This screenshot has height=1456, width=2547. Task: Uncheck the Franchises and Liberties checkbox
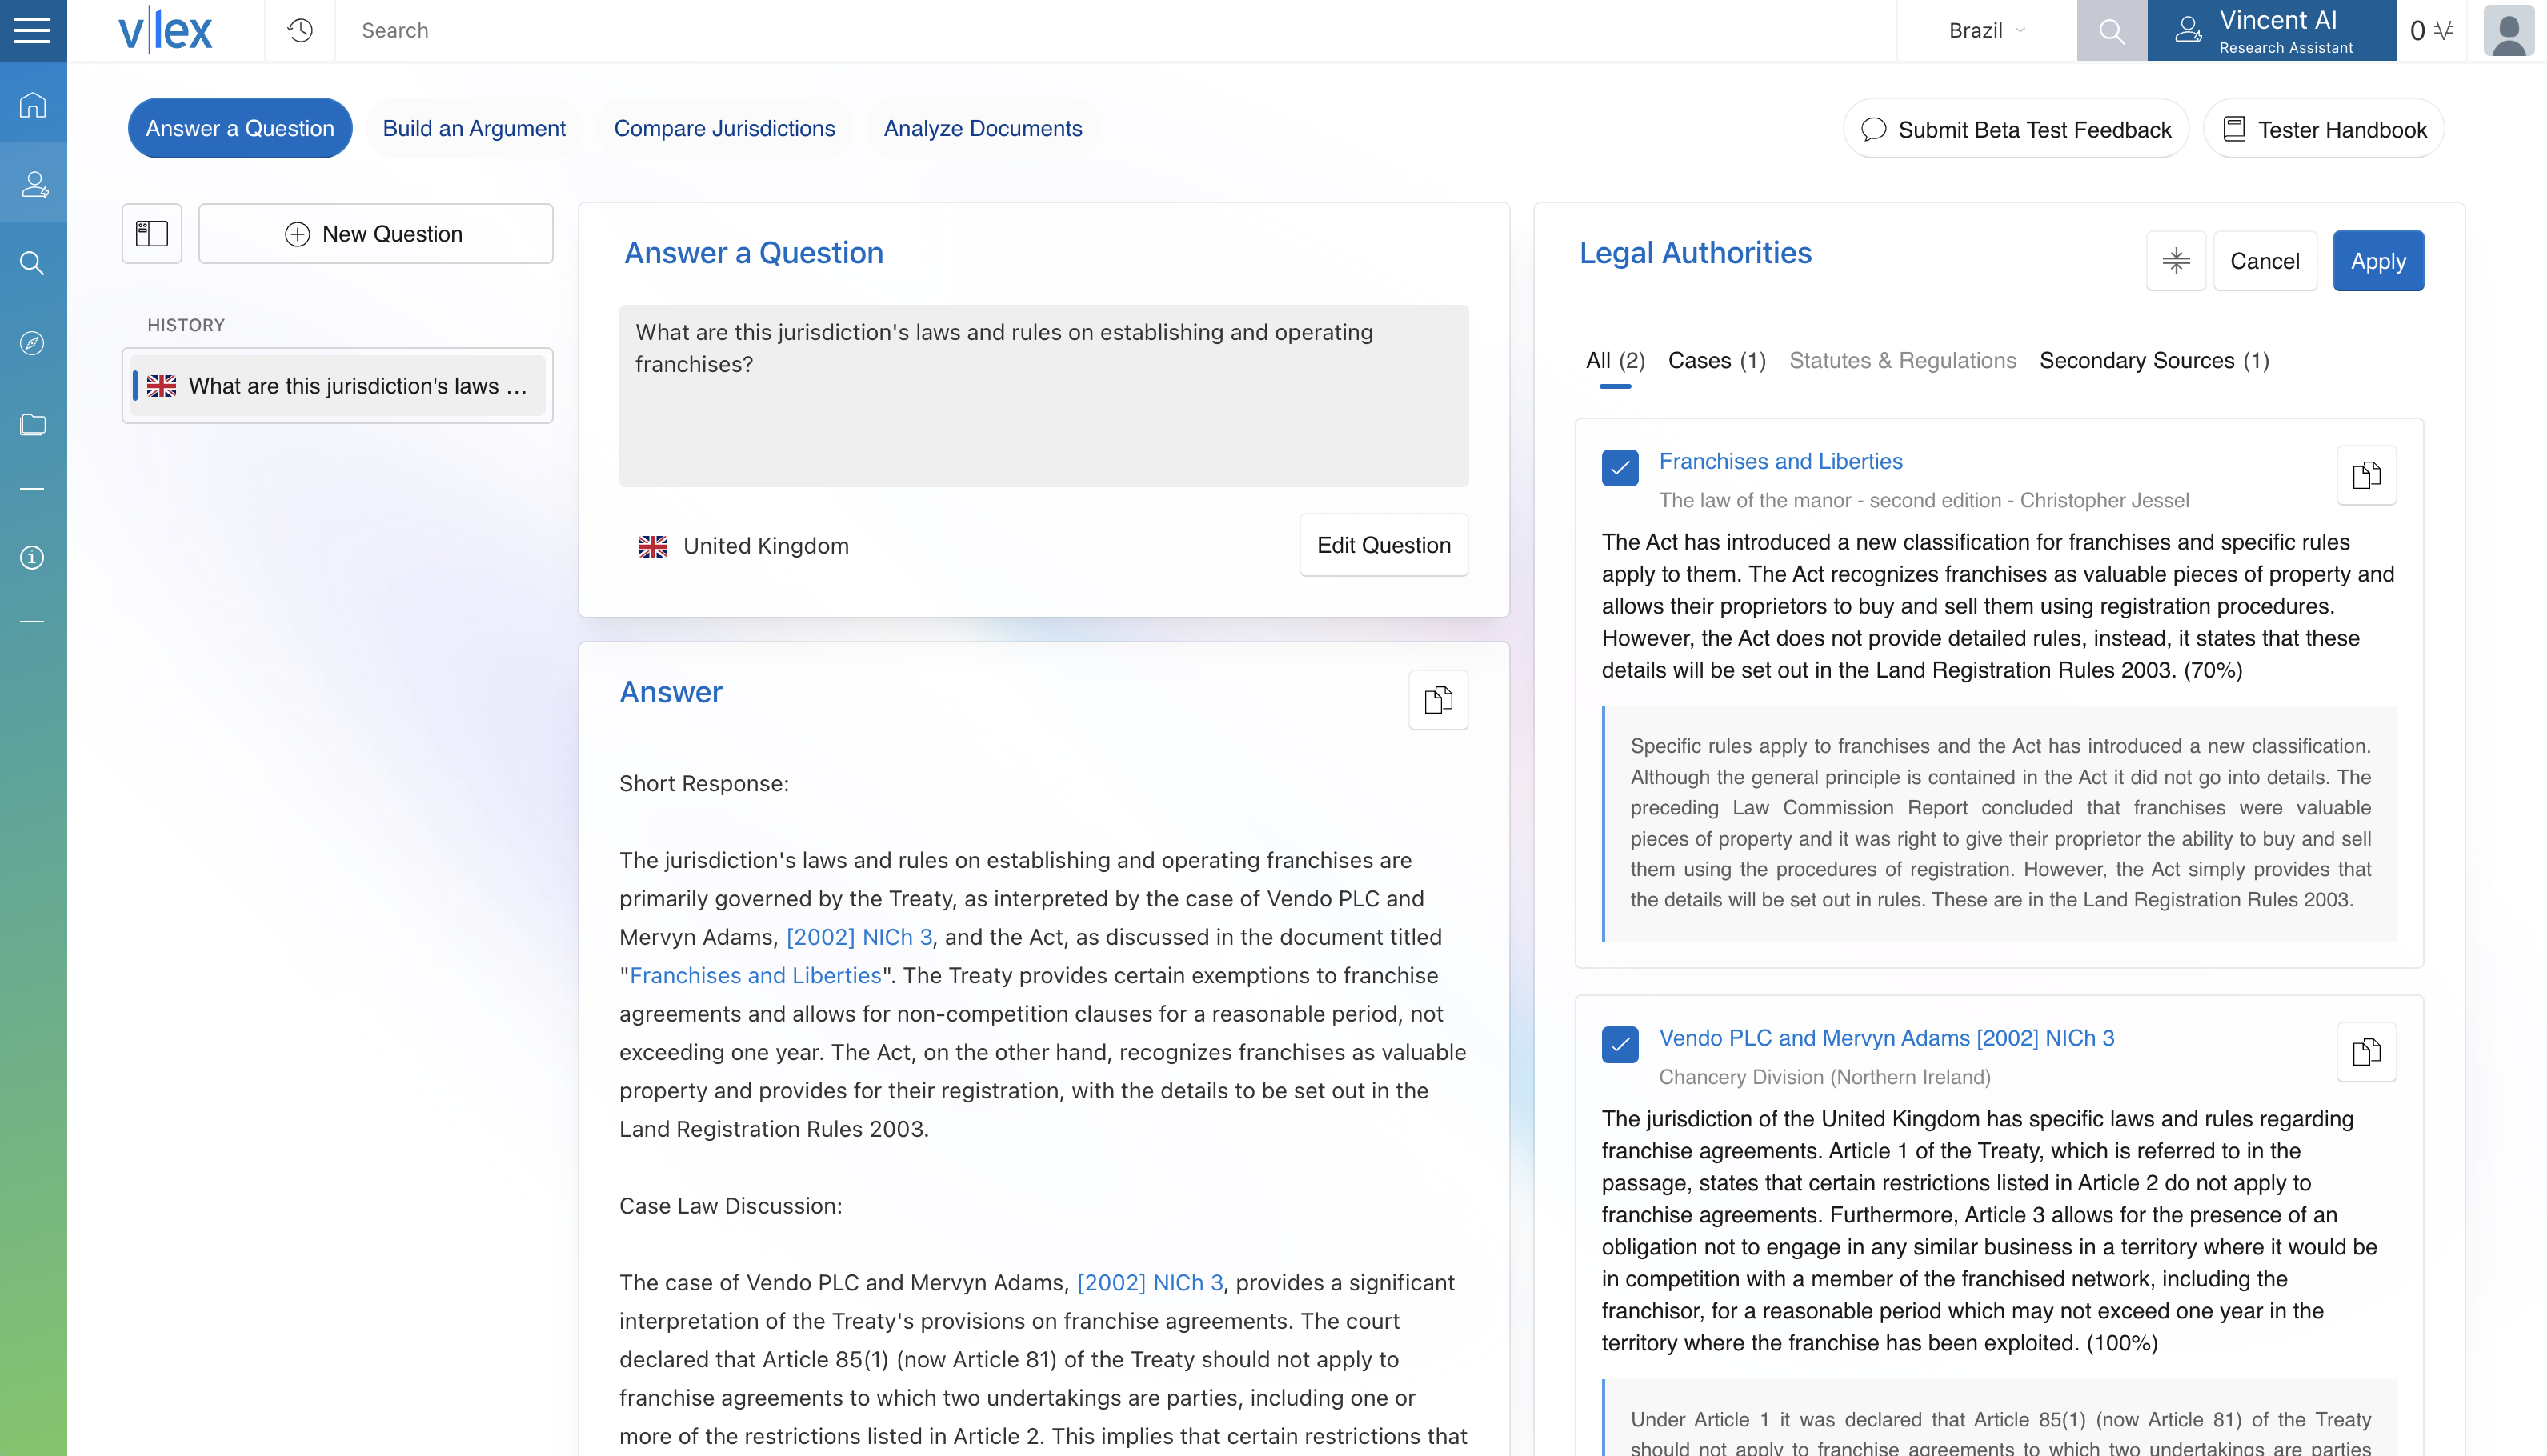click(1619, 467)
